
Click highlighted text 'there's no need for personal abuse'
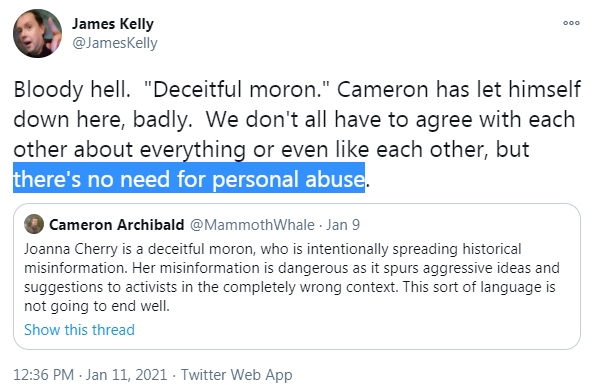point(189,179)
